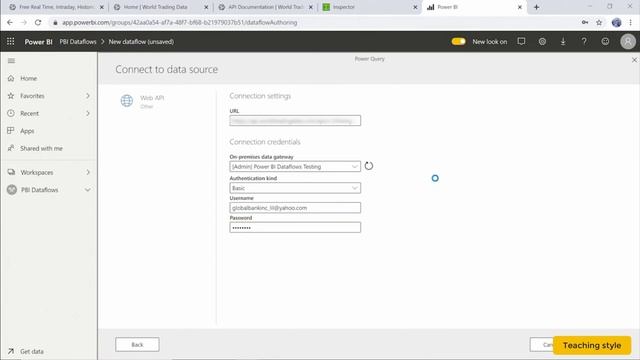The height and width of the screenshot is (360, 640).
Task: Expand the Recent flyout chevron
Action: coord(88,113)
